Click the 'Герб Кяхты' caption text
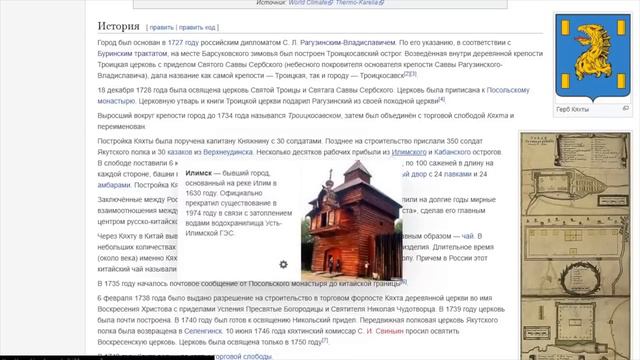The height and width of the screenshot is (360, 640). point(572,109)
